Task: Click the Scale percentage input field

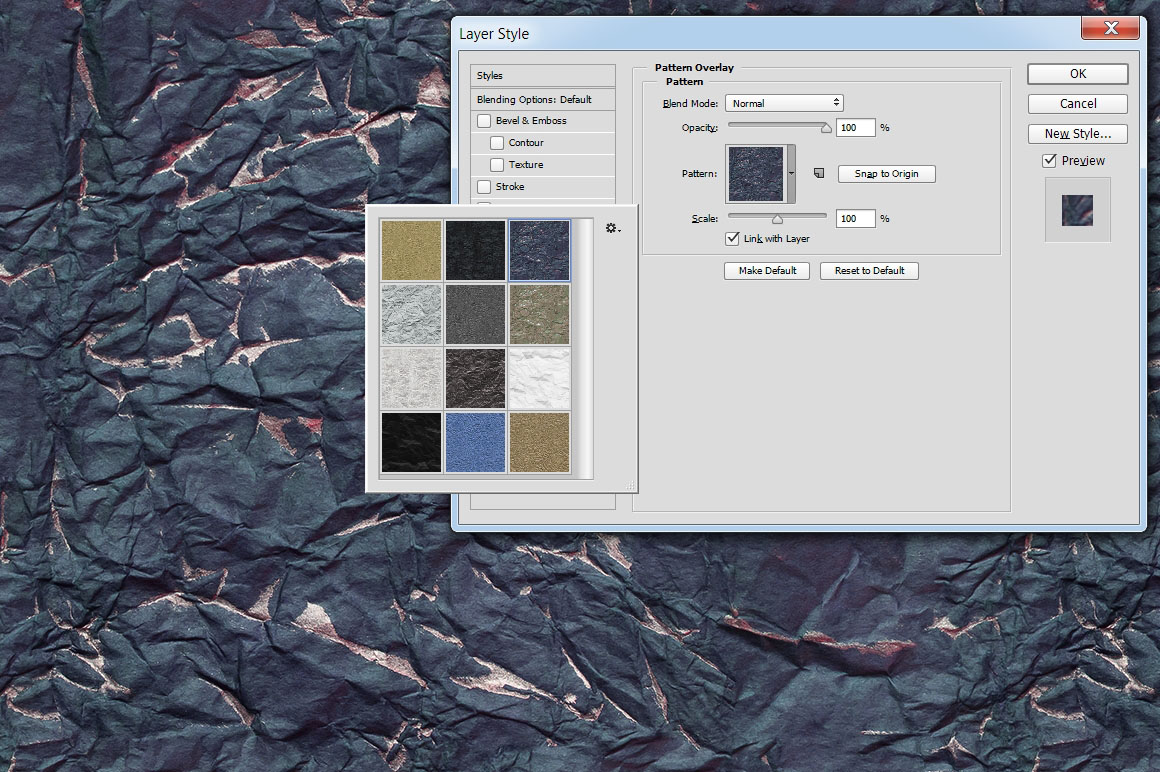Action: tap(855, 218)
